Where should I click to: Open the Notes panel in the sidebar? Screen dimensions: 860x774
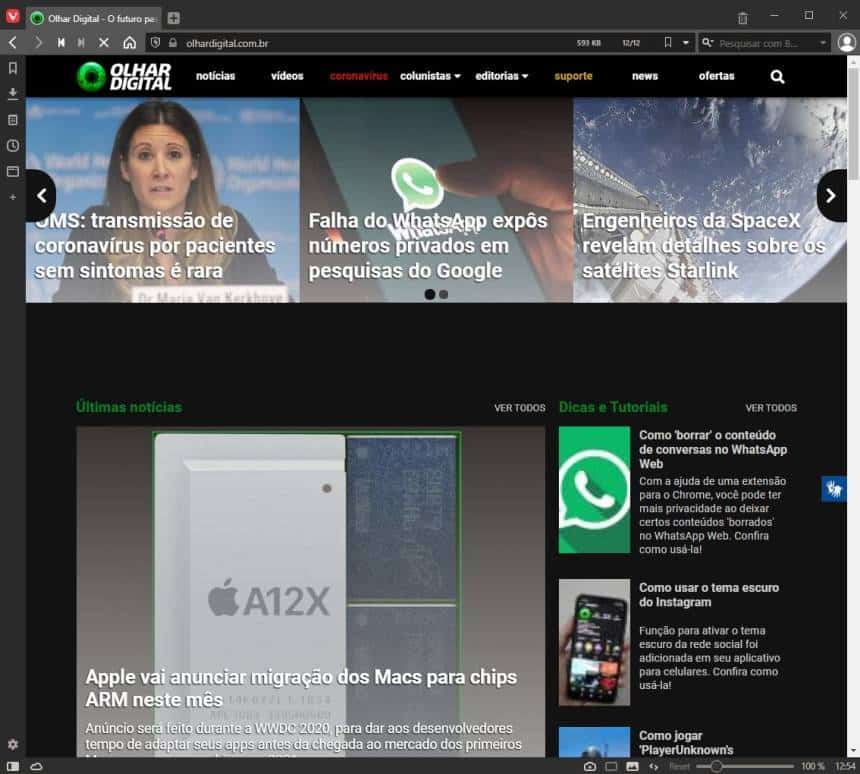(13, 120)
